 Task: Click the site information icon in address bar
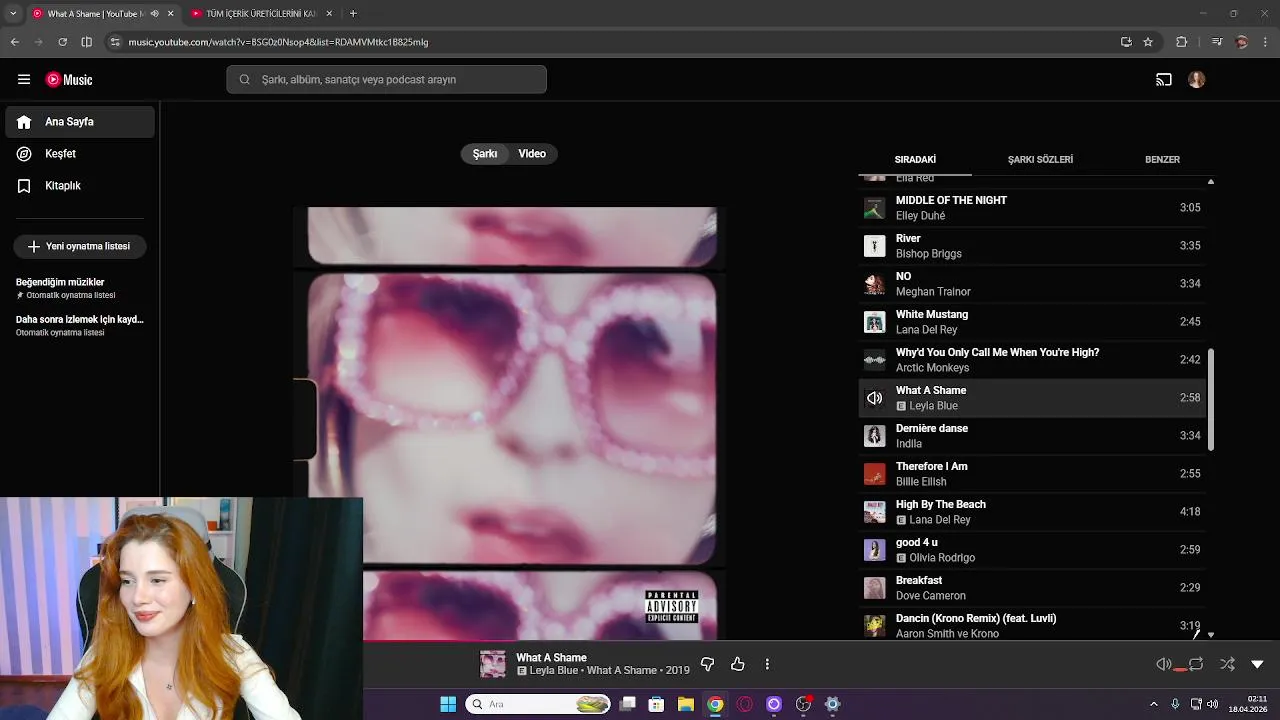click(x=116, y=42)
